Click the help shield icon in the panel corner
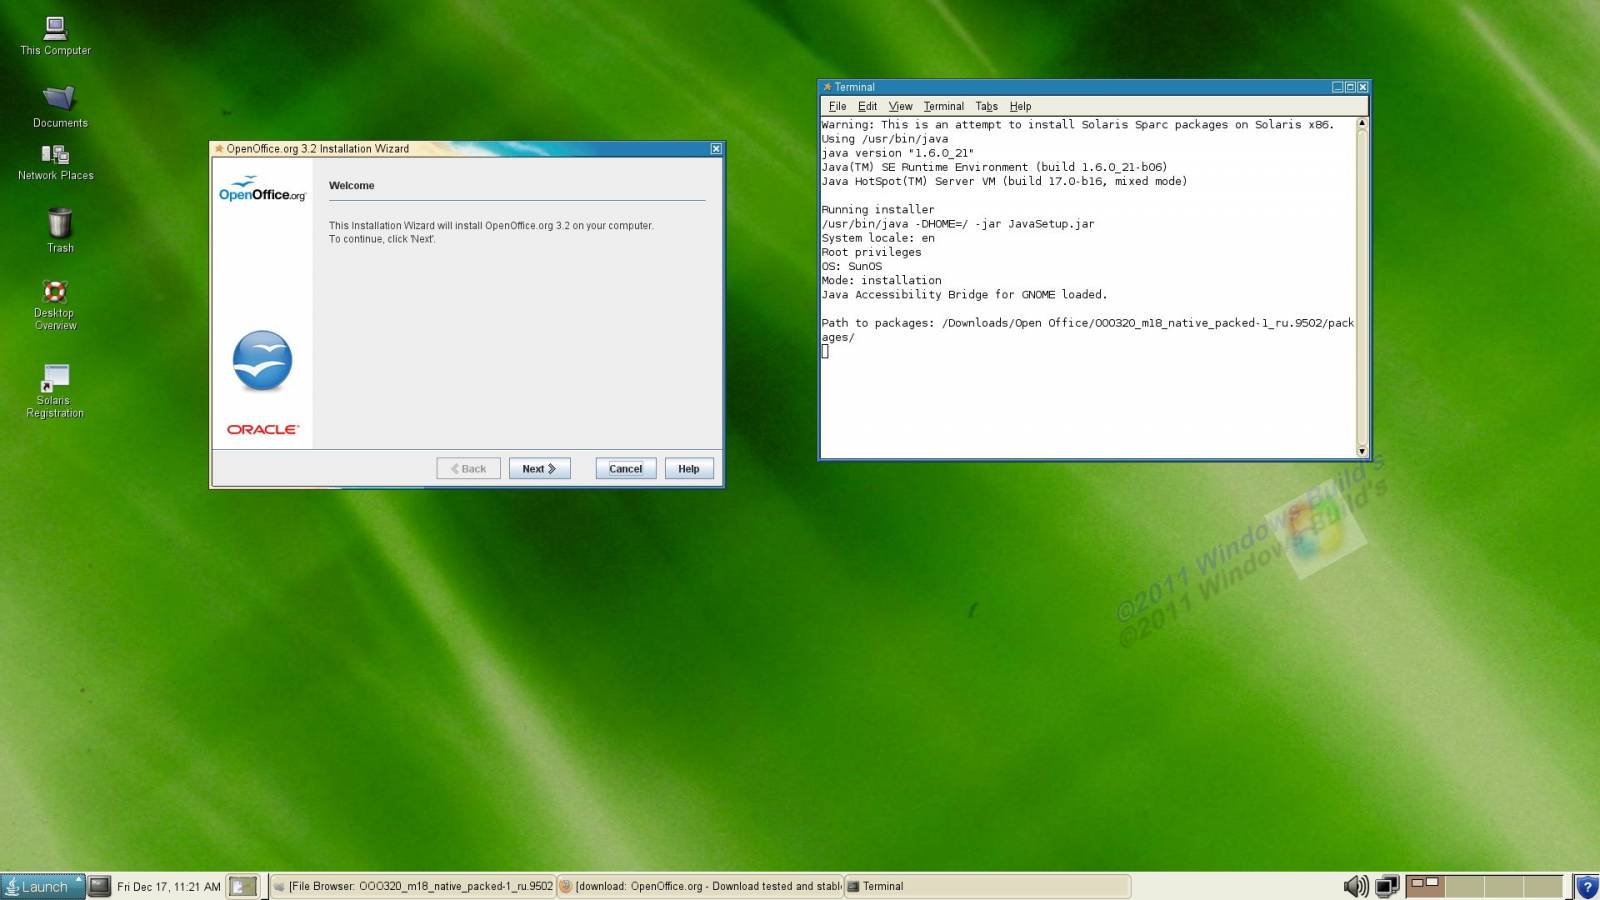Viewport: 1600px width, 900px height. click(1587, 887)
